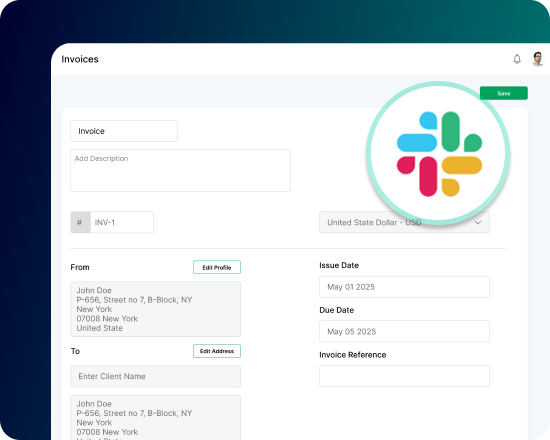Edit the Invoice title field

124,131
